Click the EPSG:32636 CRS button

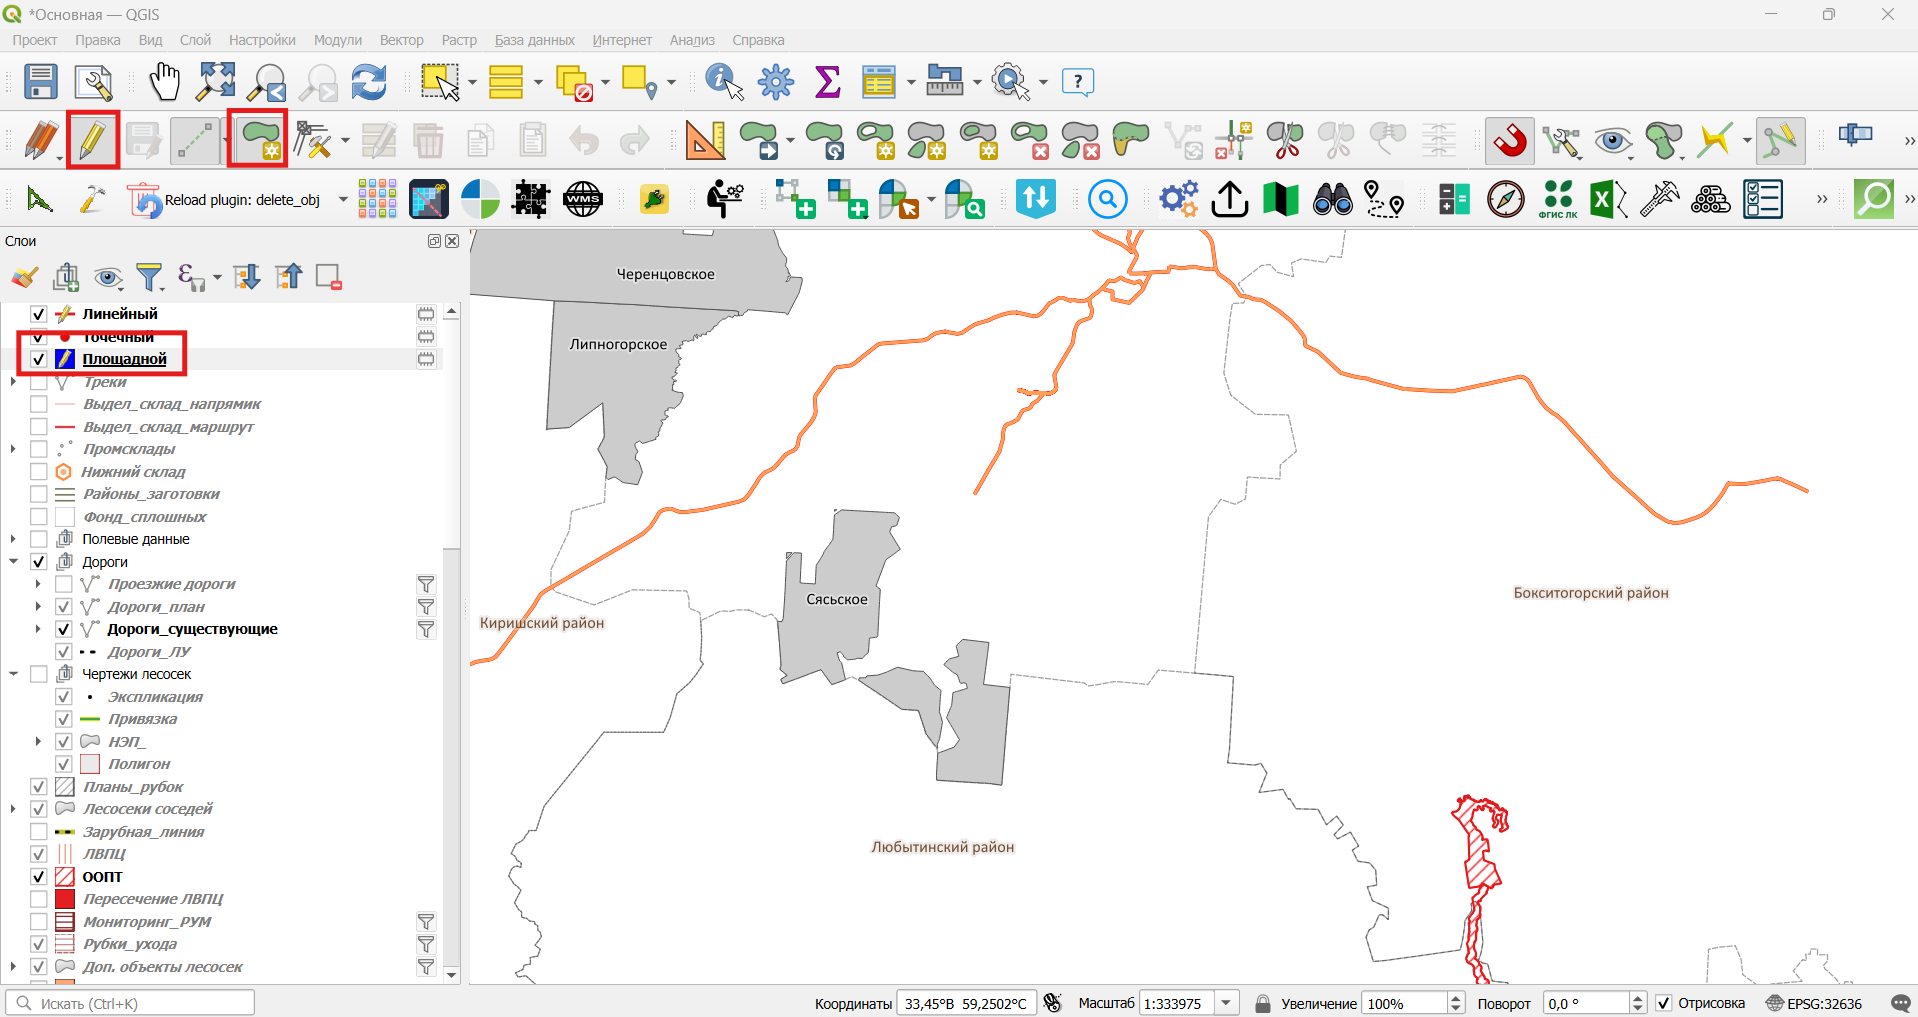click(x=1815, y=1003)
